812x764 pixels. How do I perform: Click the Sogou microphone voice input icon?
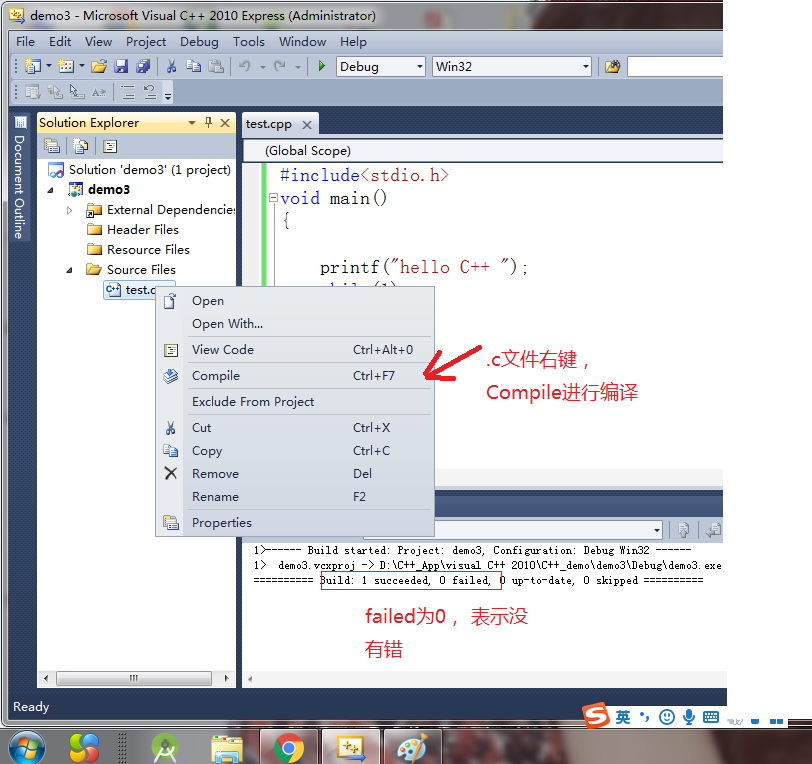tap(689, 717)
